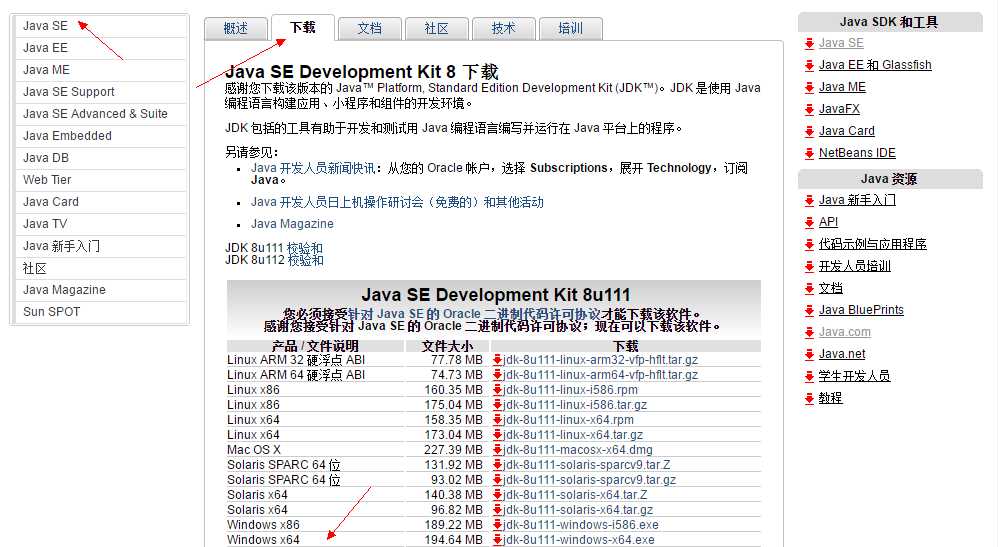The height and width of the screenshot is (547, 998).
Task: Open Java TV sidebar item
Action: coord(101,224)
